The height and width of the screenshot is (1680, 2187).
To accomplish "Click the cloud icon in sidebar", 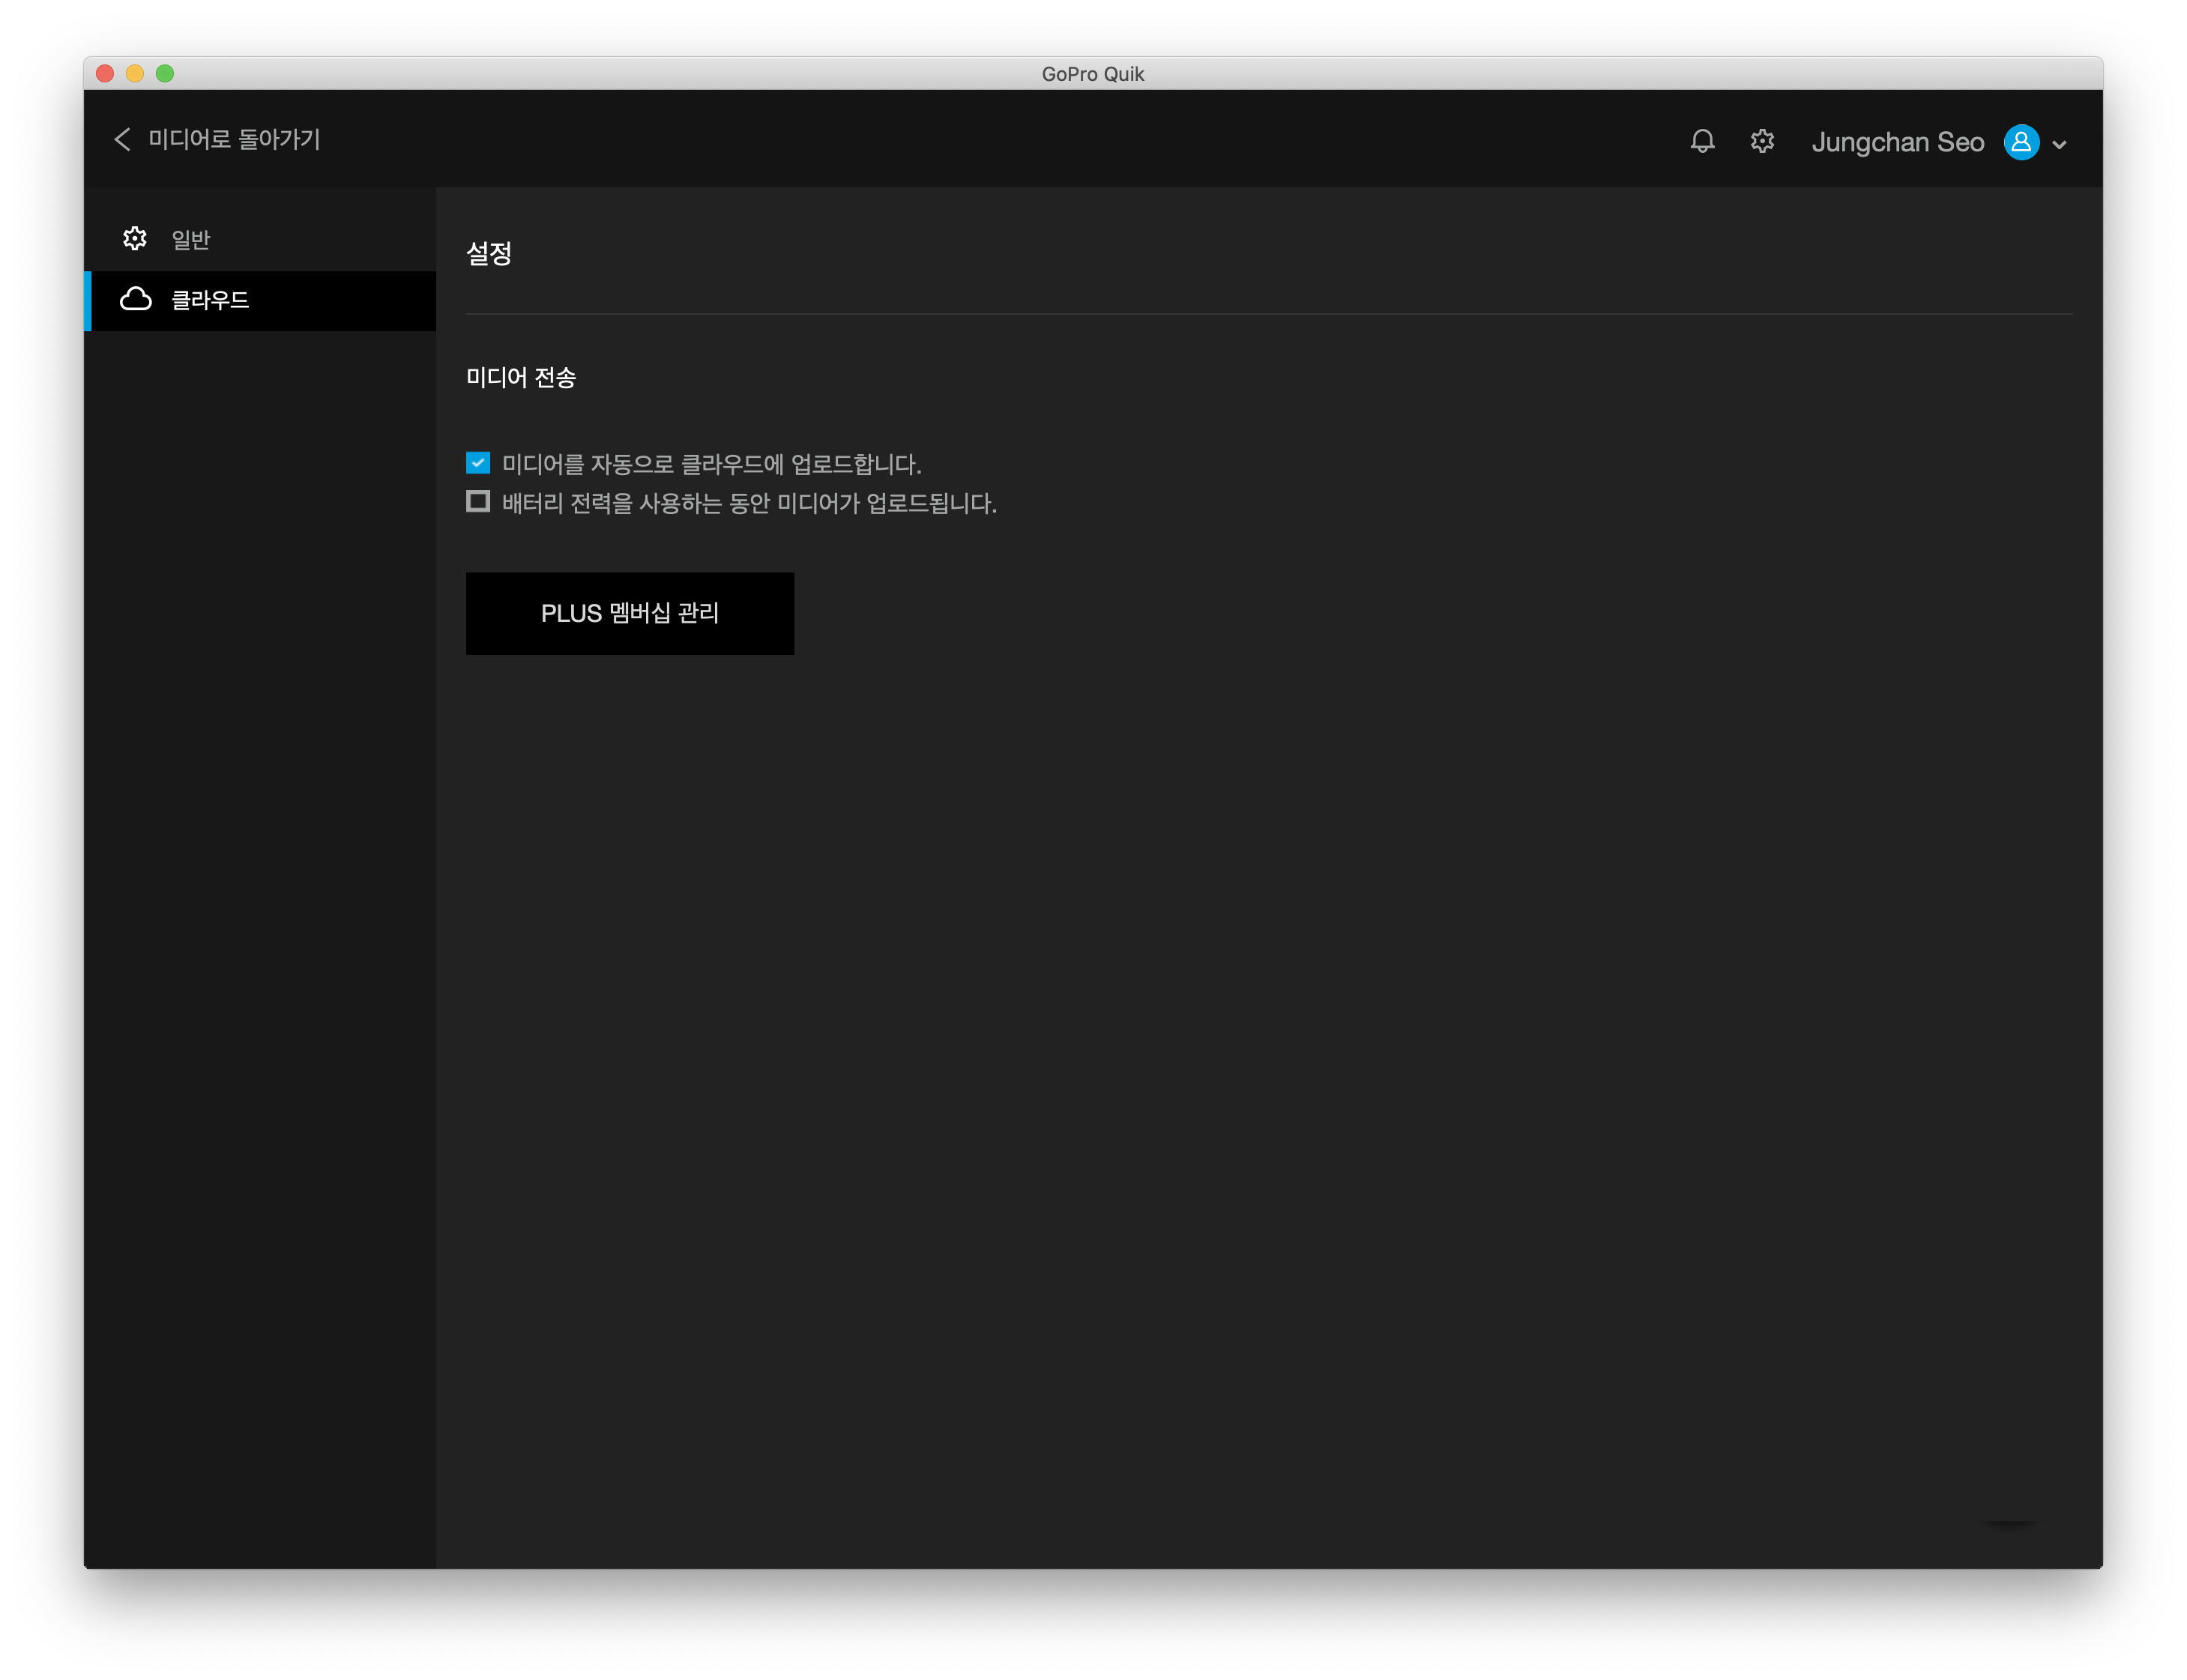I will [x=136, y=300].
